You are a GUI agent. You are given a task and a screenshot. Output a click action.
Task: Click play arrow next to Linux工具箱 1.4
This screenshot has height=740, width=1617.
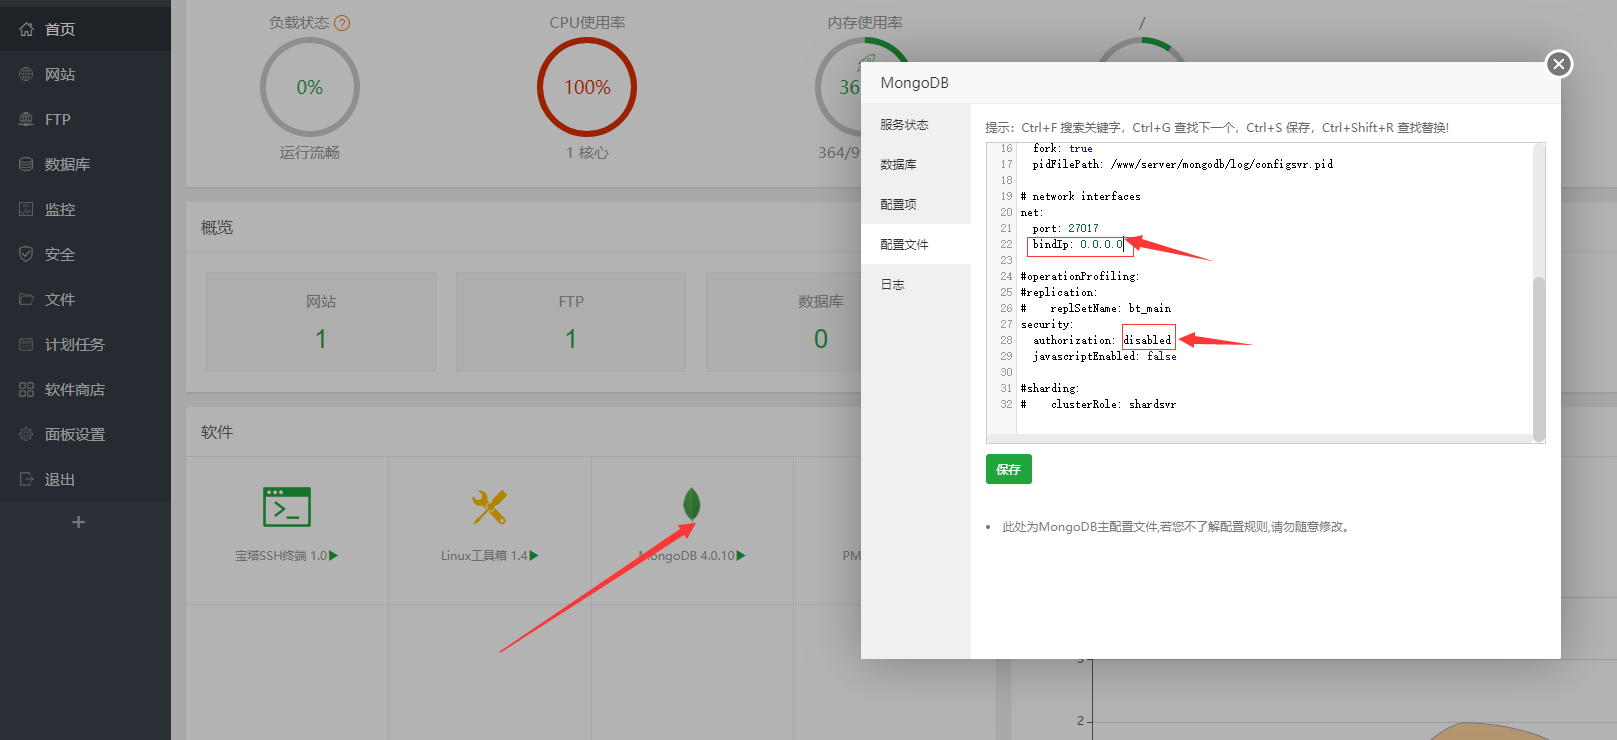click(534, 556)
